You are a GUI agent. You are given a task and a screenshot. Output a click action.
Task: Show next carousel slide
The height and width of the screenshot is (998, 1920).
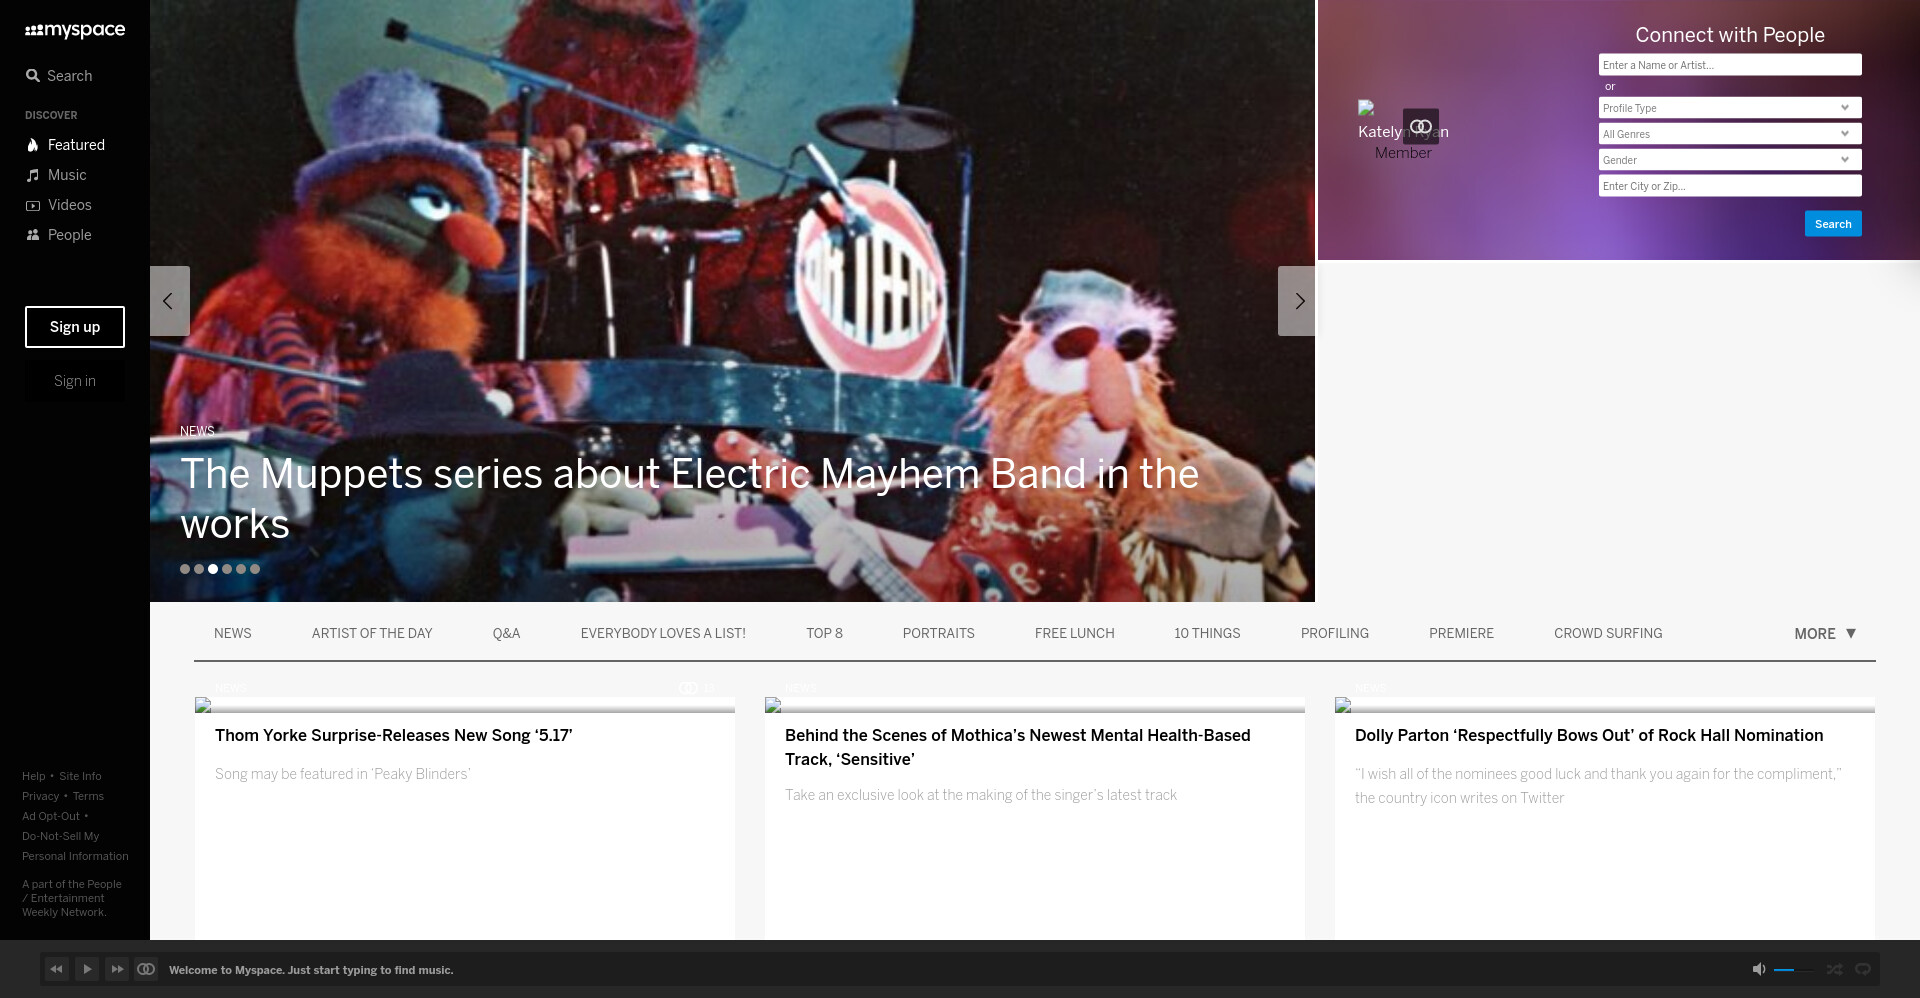click(1297, 301)
